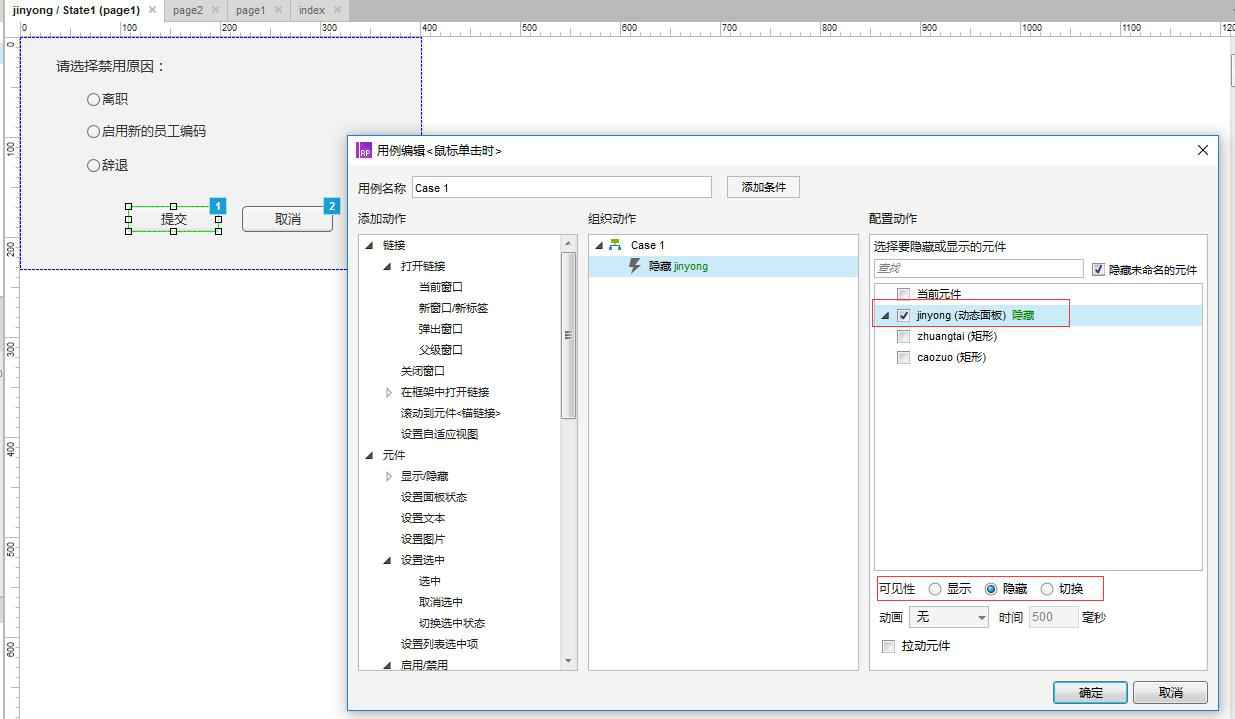Click the Axure RP icon in dialog title
The height and width of the screenshot is (719, 1235).
click(365, 151)
